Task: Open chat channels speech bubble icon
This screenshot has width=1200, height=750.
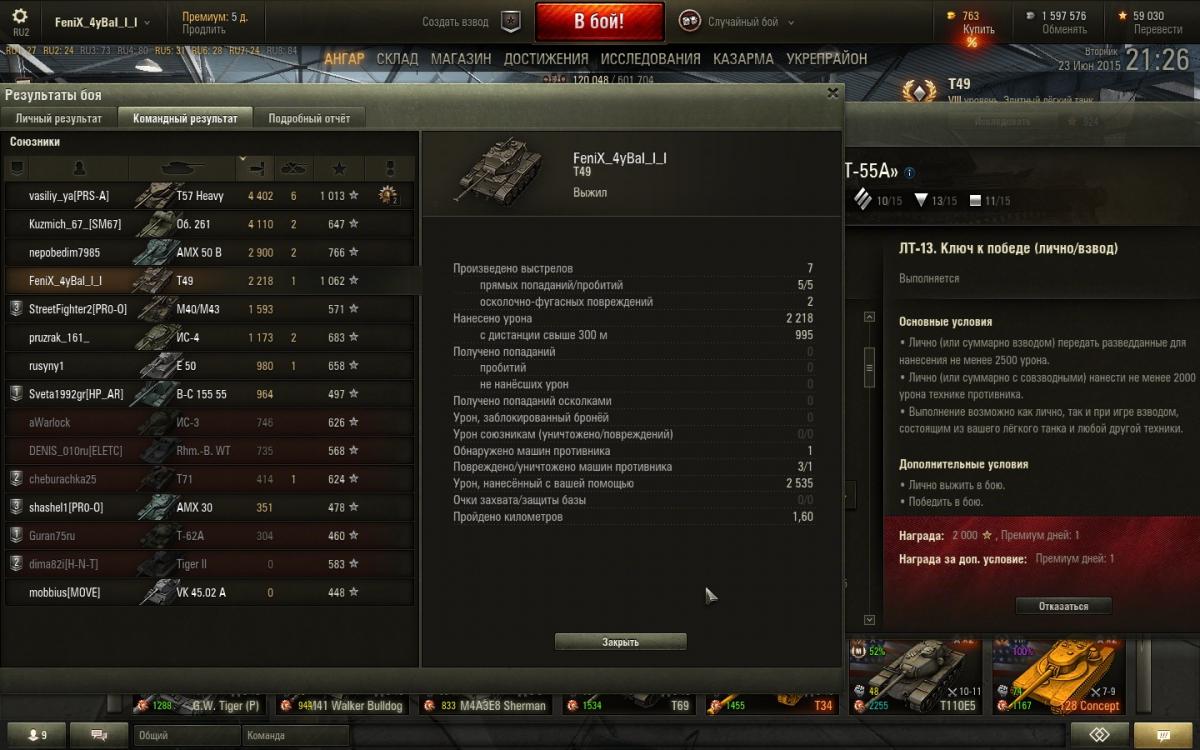Action: pyautogui.click(x=102, y=735)
